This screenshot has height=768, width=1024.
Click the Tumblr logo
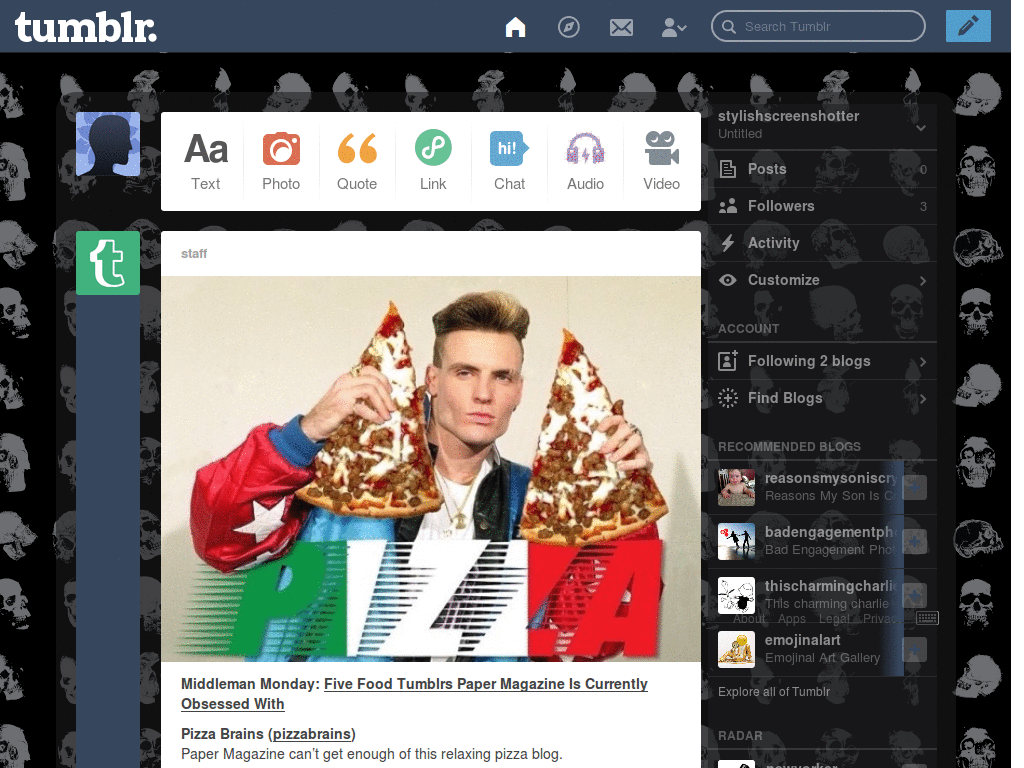pyautogui.click(x=86, y=27)
